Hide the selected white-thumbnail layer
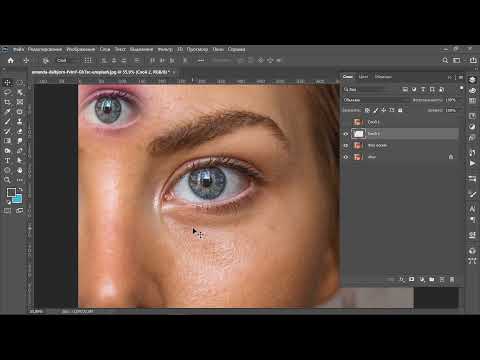Screen dimensions: 480x360 (346, 134)
